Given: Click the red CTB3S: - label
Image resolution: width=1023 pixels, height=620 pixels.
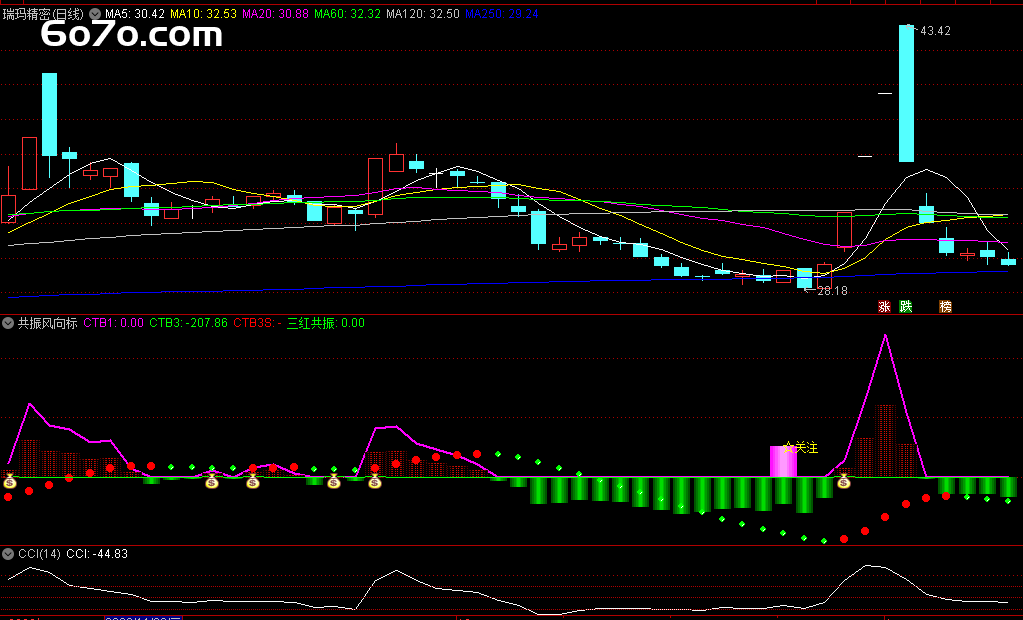Looking at the screenshot, I should click(258, 323).
